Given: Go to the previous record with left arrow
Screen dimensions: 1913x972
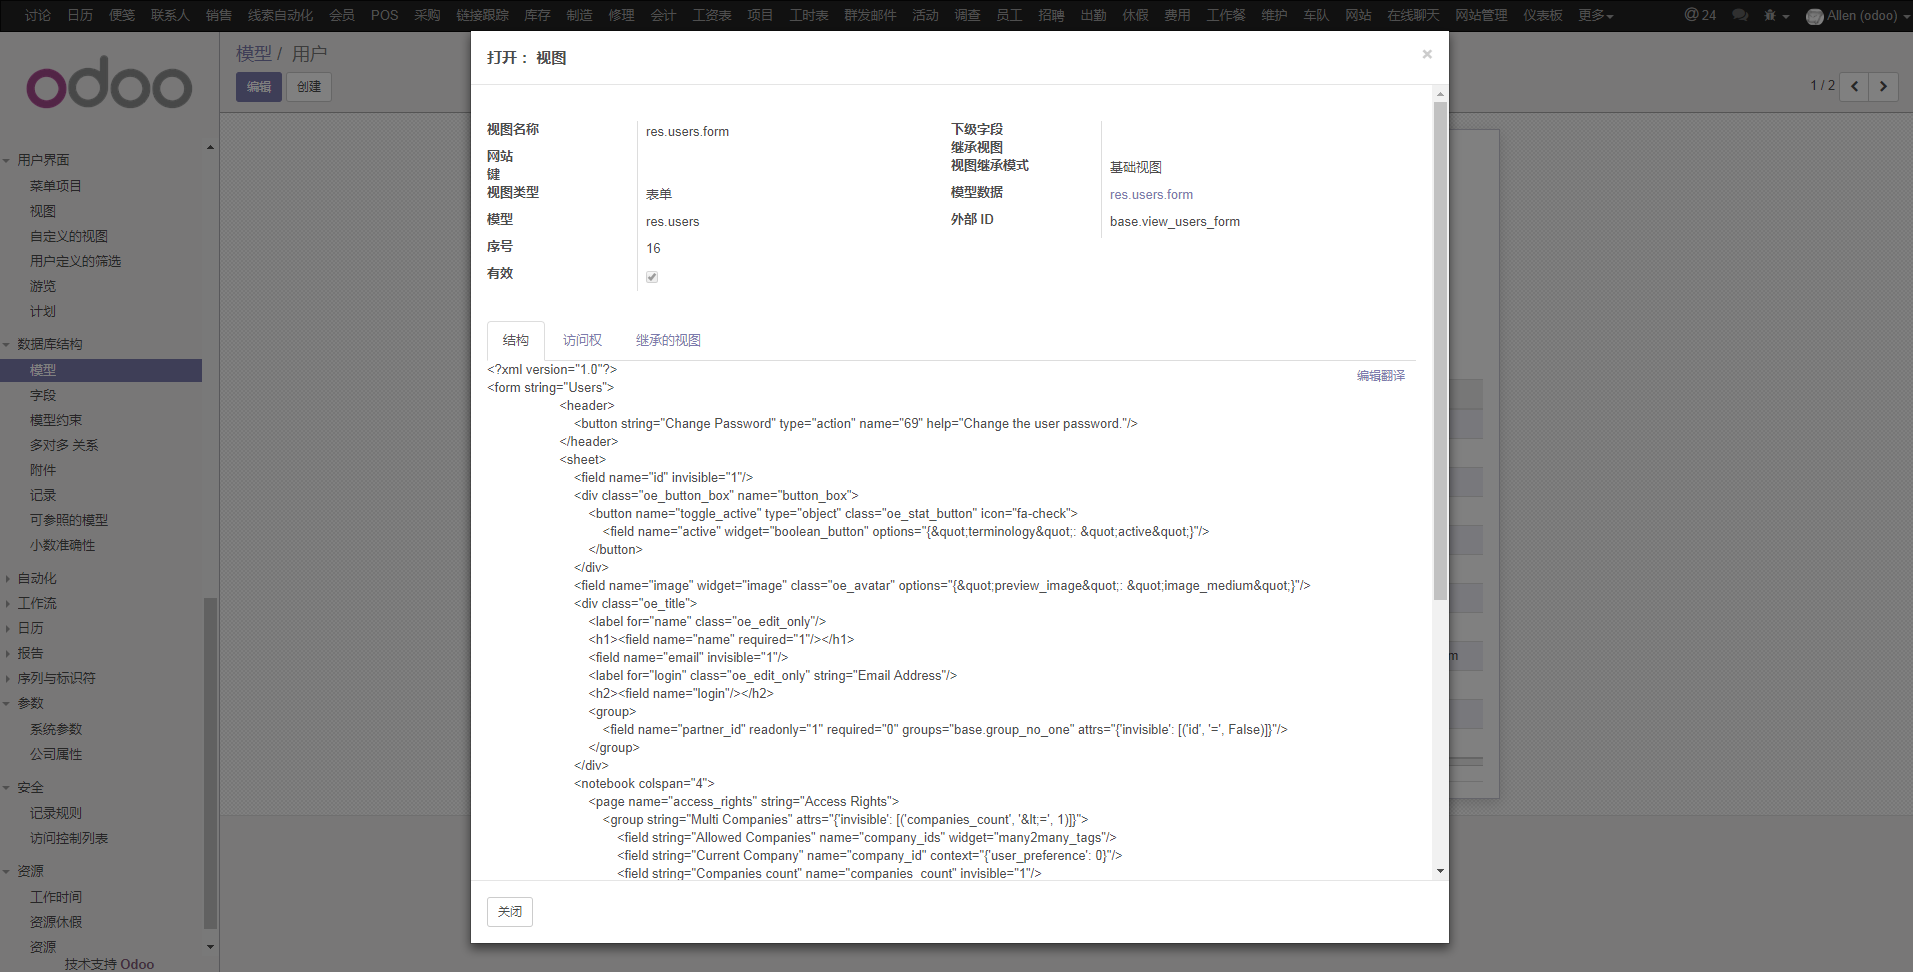Looking at the screenshot, I should pyautogui.click(x=1855, y=86).
